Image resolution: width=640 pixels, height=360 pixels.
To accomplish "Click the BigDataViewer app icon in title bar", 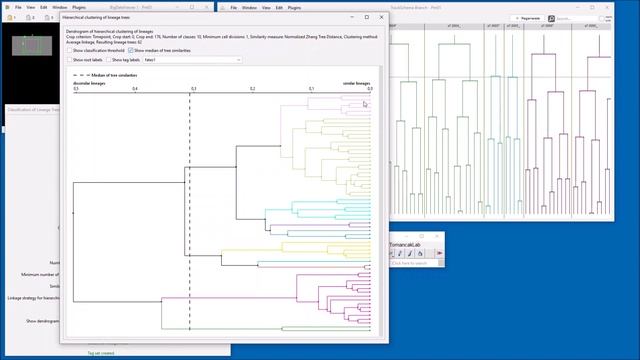I will (7, 7).
